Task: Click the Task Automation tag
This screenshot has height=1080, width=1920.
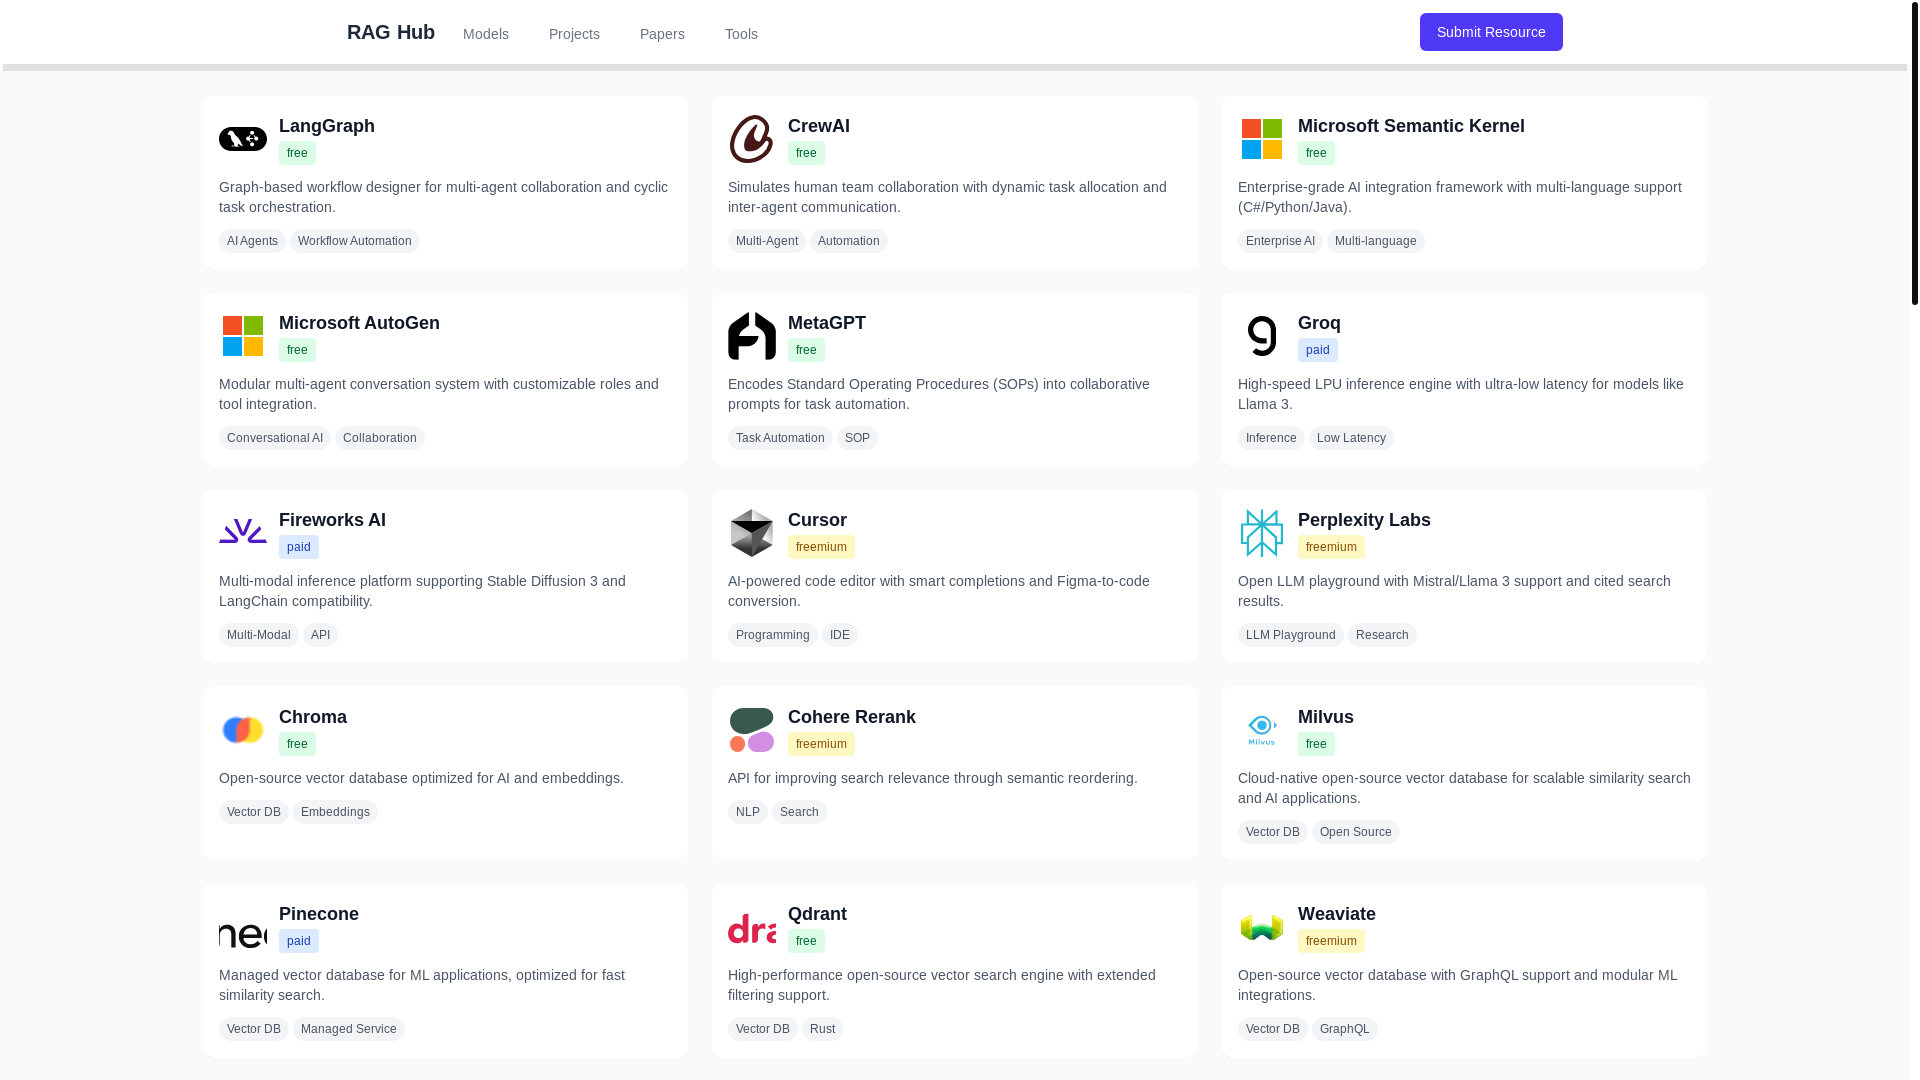Action: [x=780, y=438]
